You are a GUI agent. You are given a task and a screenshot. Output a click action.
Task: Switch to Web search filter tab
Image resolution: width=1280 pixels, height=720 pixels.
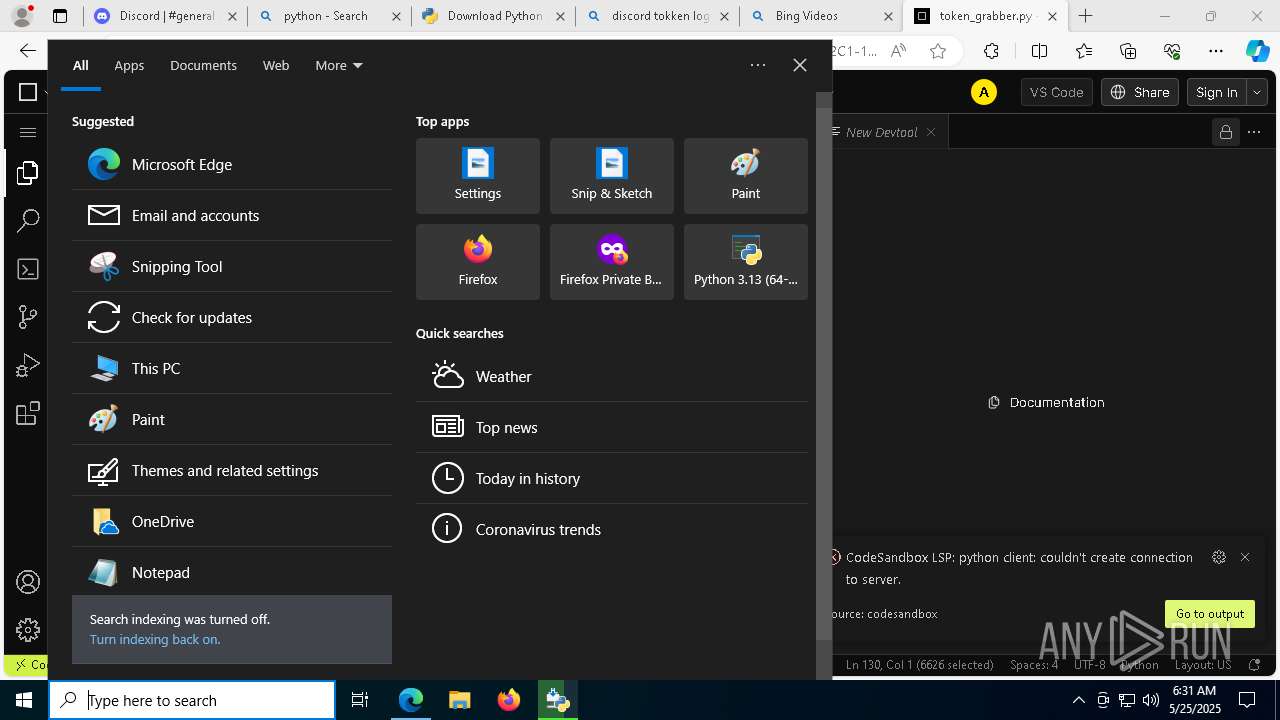pos(276,65)
